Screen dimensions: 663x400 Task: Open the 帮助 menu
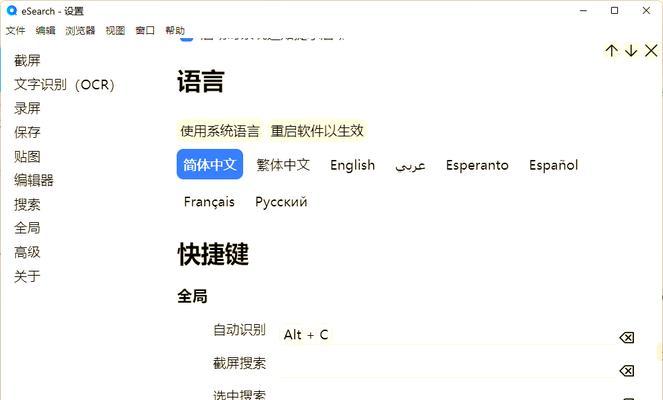tap(175, 30)
